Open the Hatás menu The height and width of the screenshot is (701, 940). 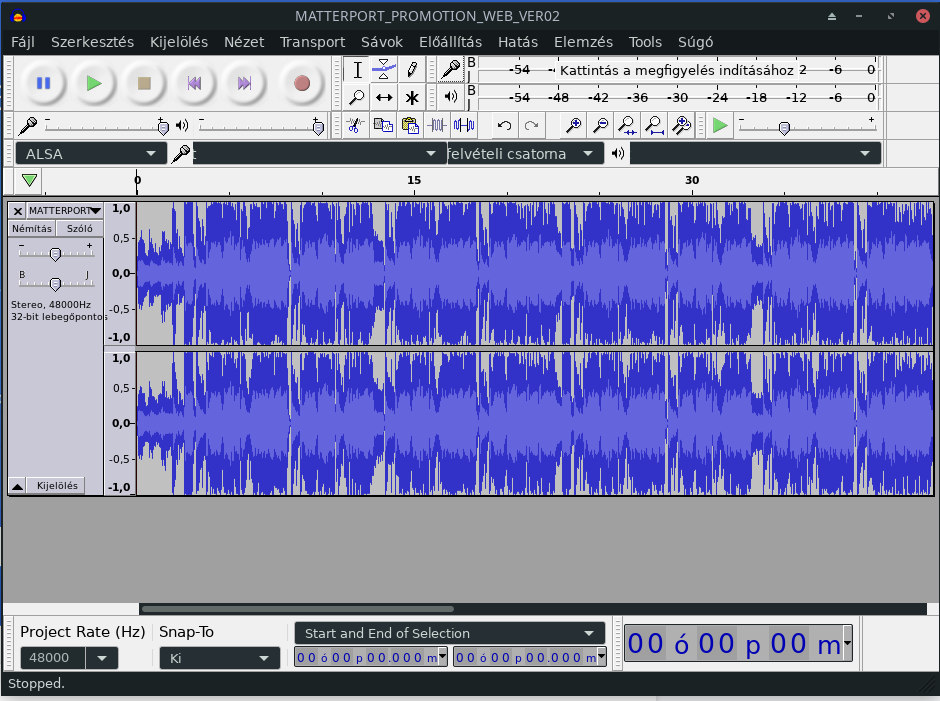(x=517, y=42)
